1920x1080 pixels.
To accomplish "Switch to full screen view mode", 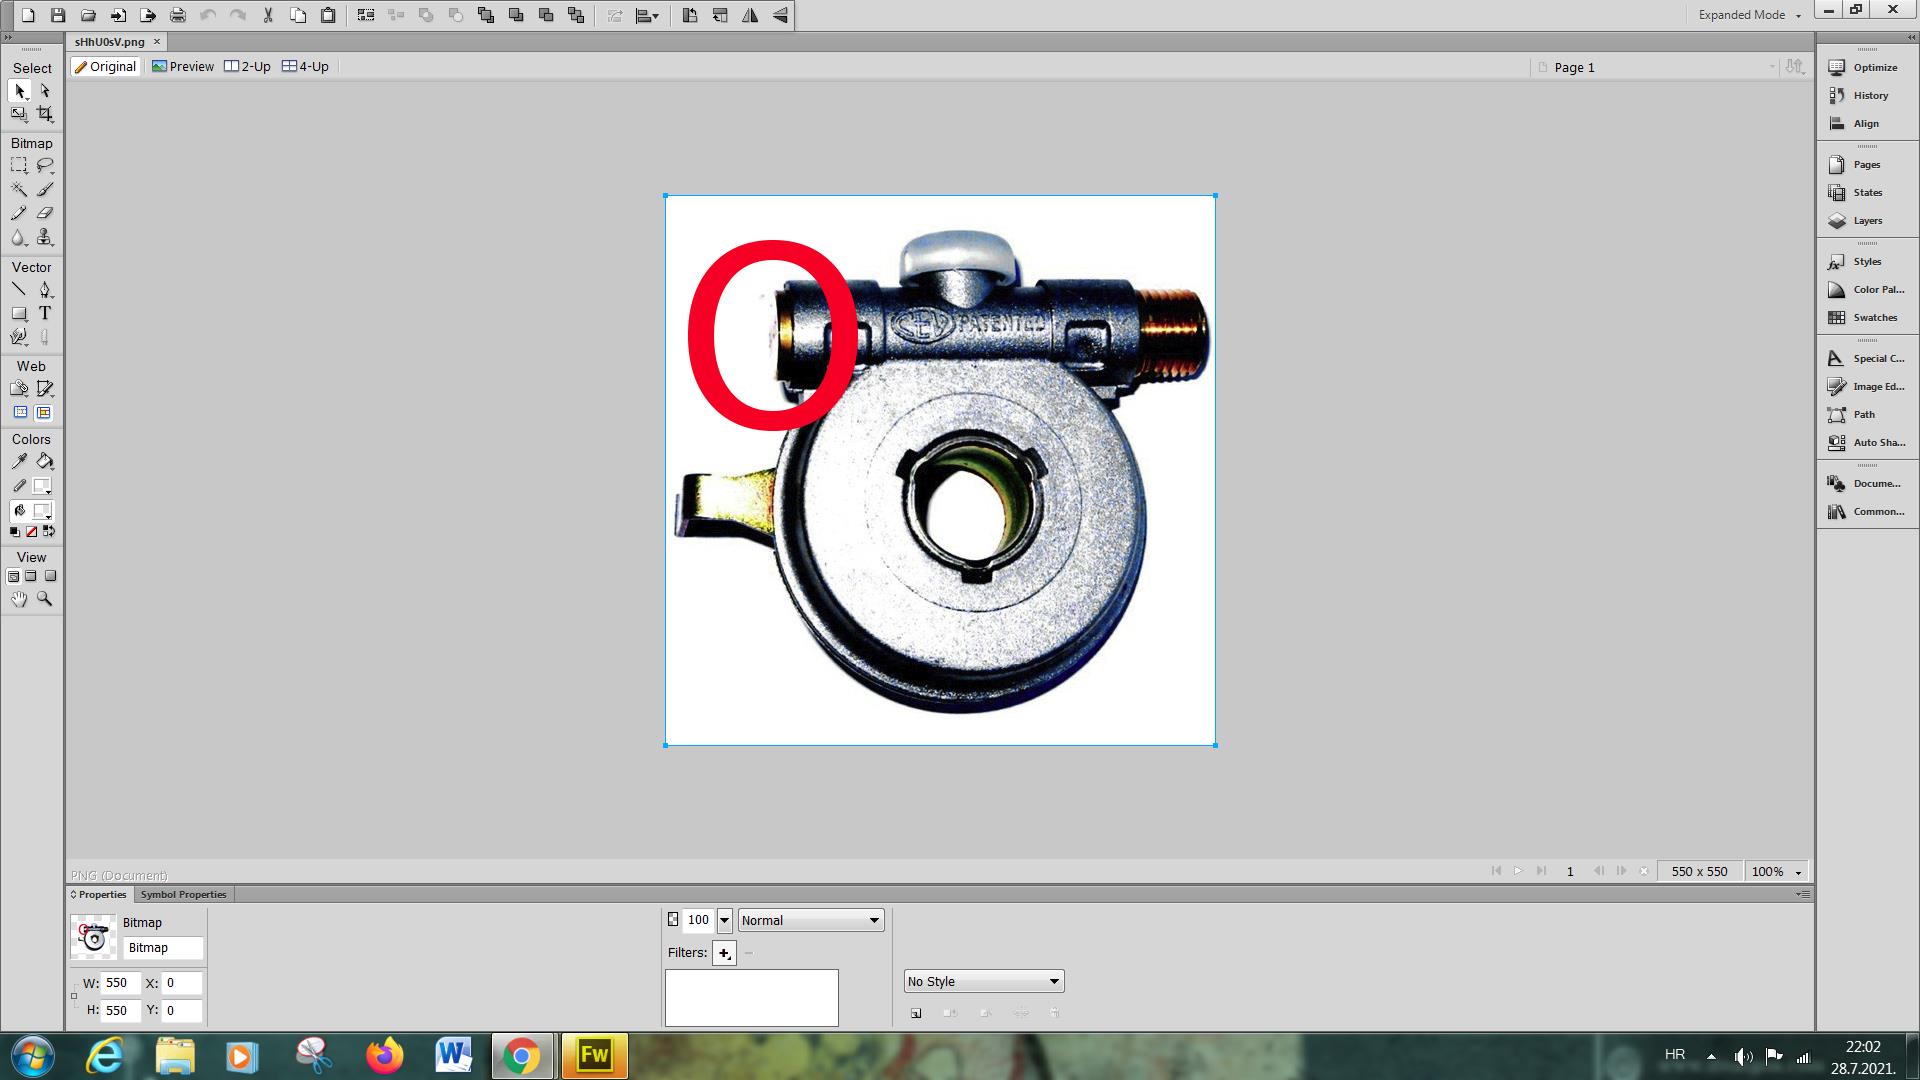I will tap(50, 576).
